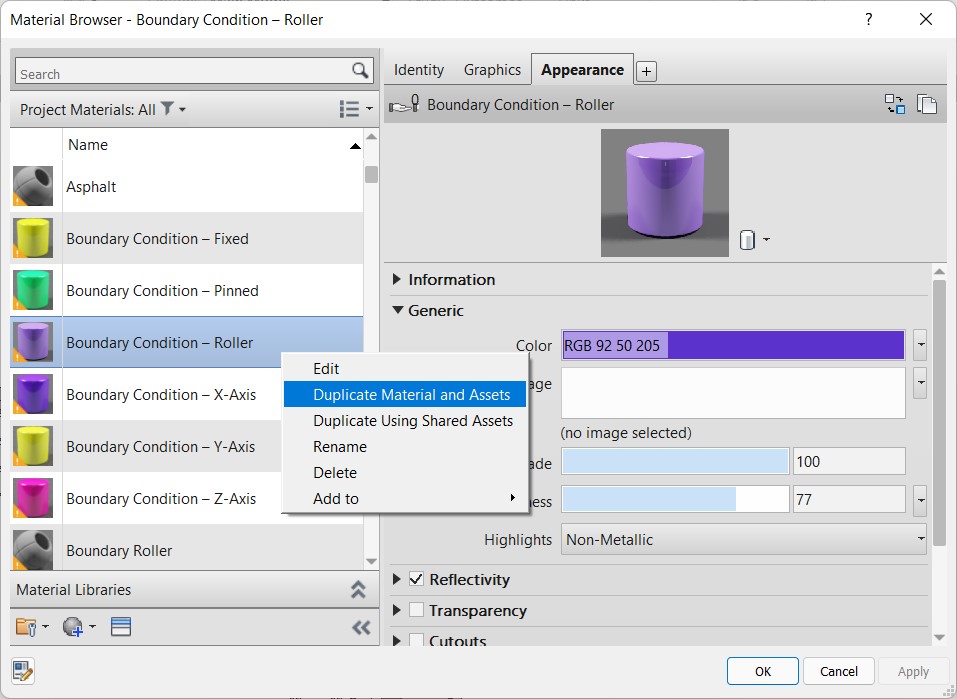Viewport: 957px width, 699px height.
Task: Click the Cancel button
Action: [839, 672]
